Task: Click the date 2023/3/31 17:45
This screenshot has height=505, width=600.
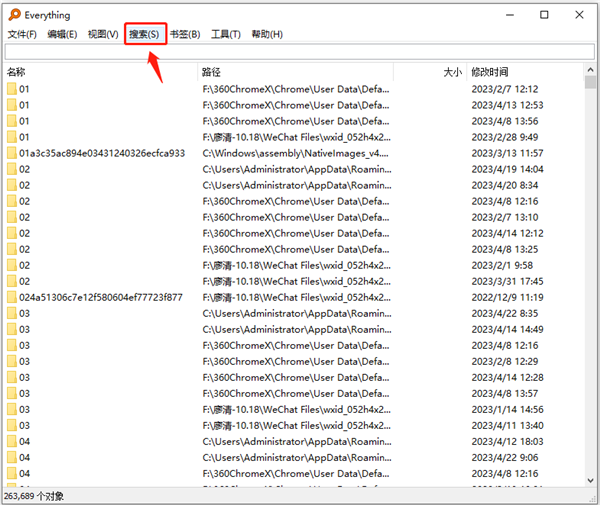Action: pyautogui.click(x=507, y=282)
